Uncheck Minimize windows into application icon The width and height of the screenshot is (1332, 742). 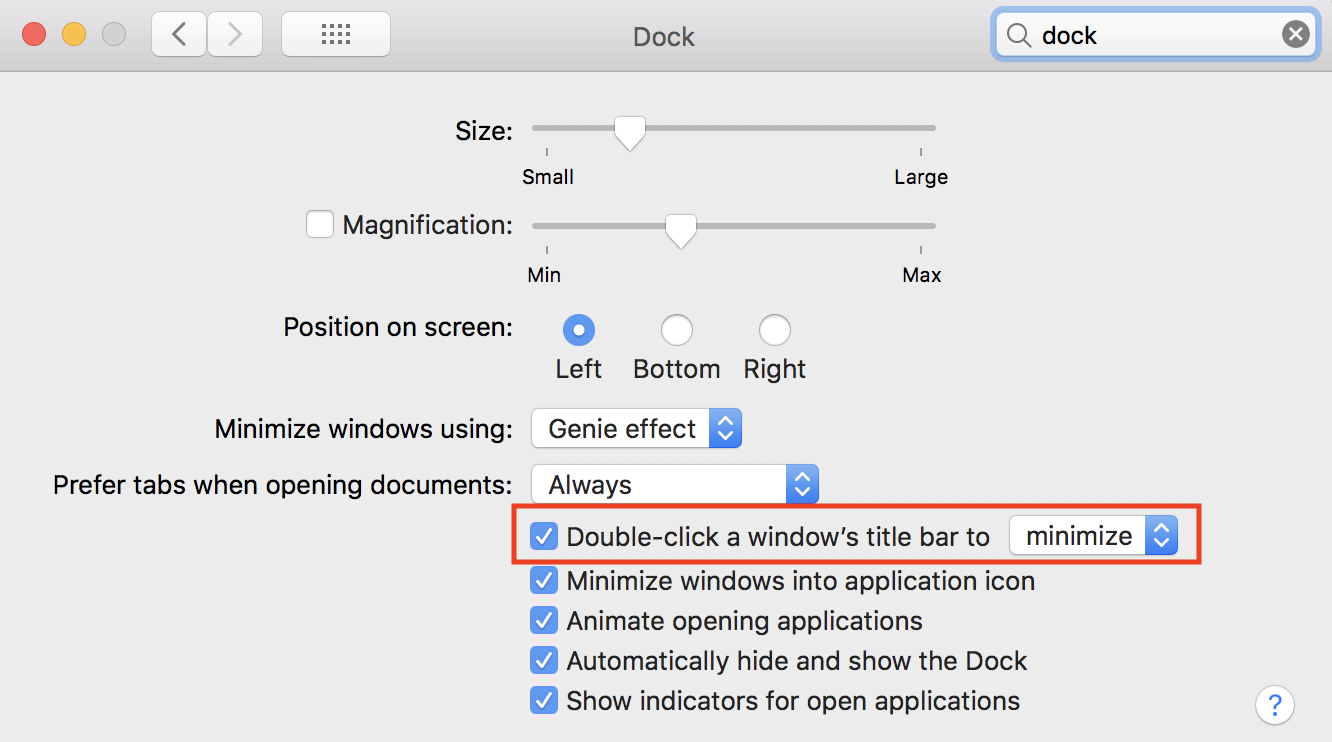[x=544, y=581]
